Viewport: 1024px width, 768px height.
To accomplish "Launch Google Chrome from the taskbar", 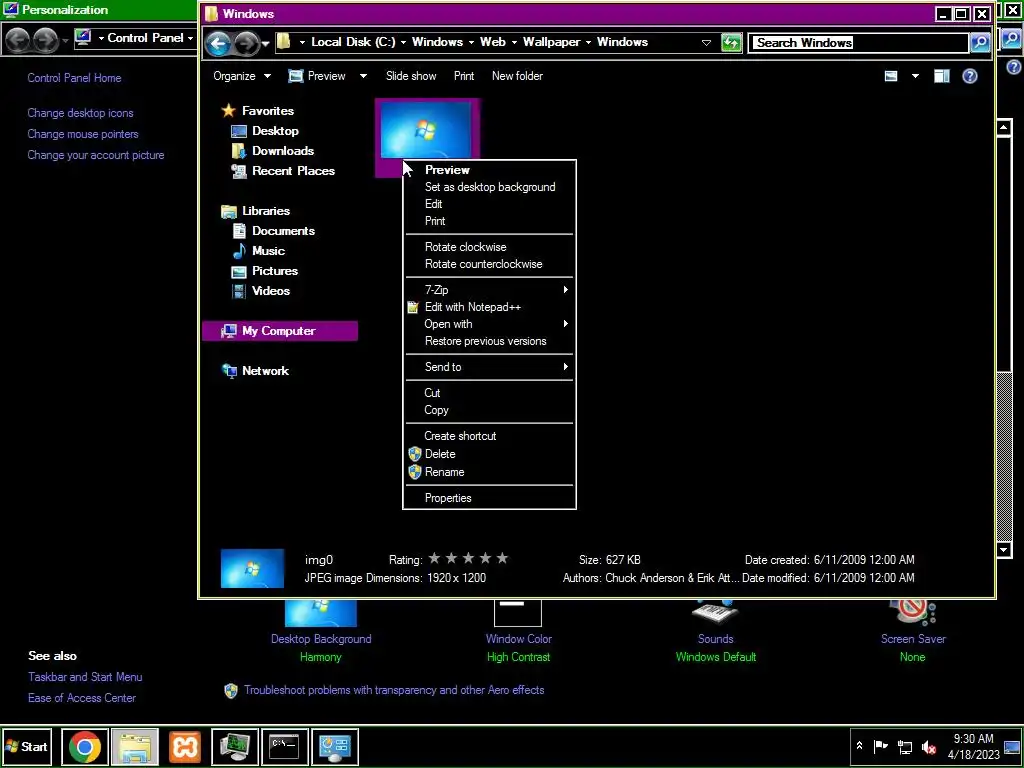I will (85, 746).
